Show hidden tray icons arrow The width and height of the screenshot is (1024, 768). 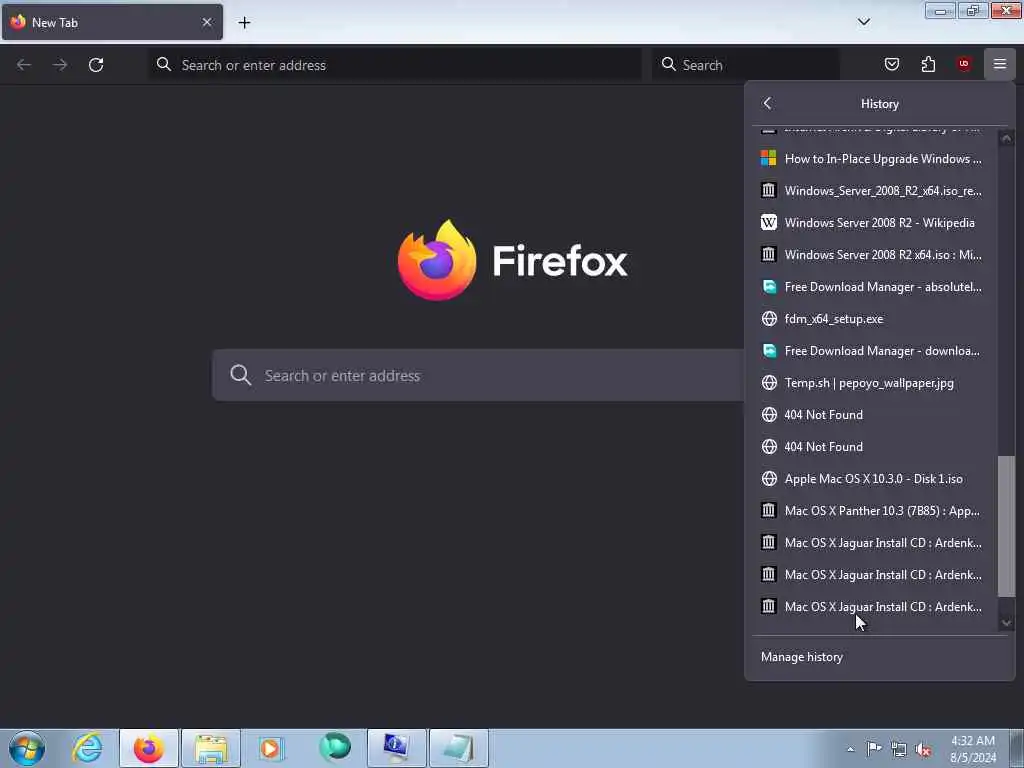click(x=850, y=749)
